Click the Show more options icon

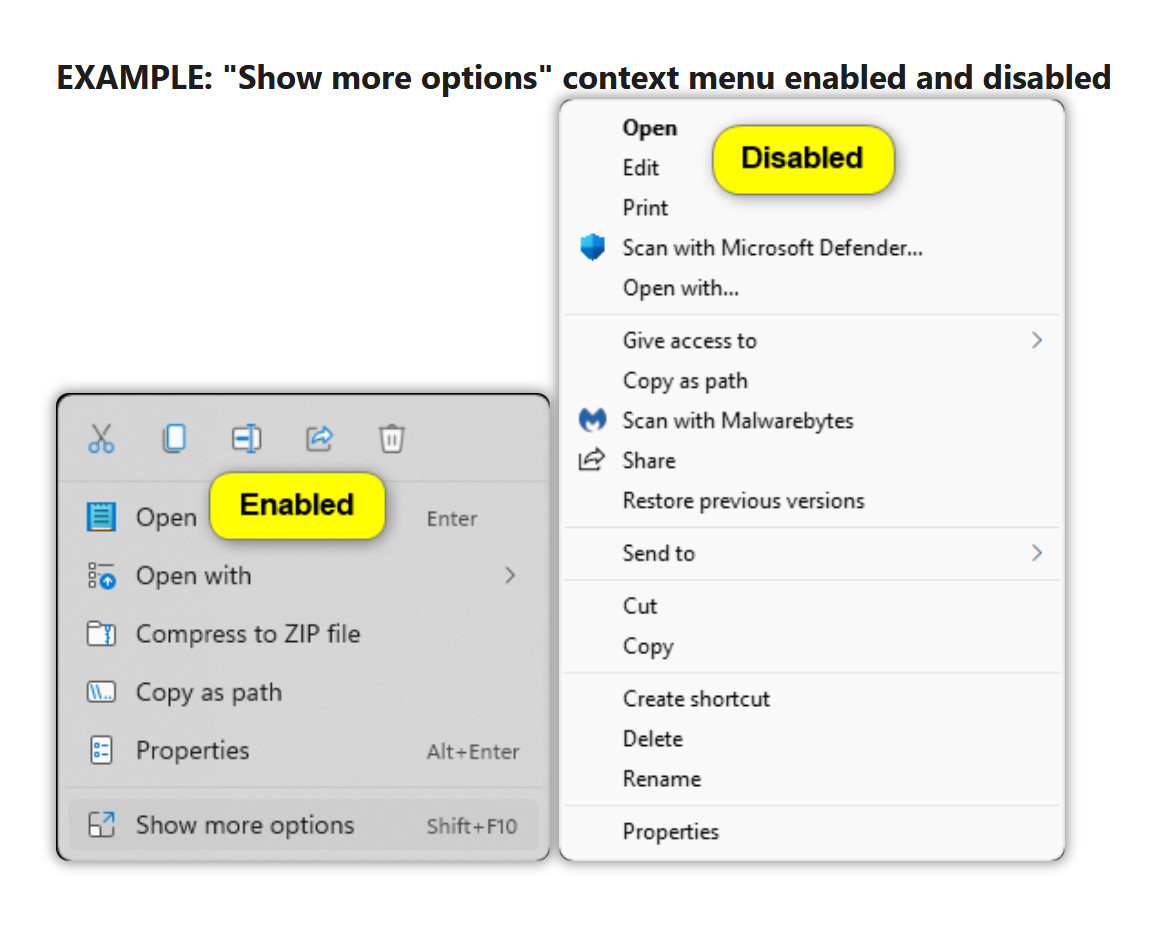click(x=101, y=825)
